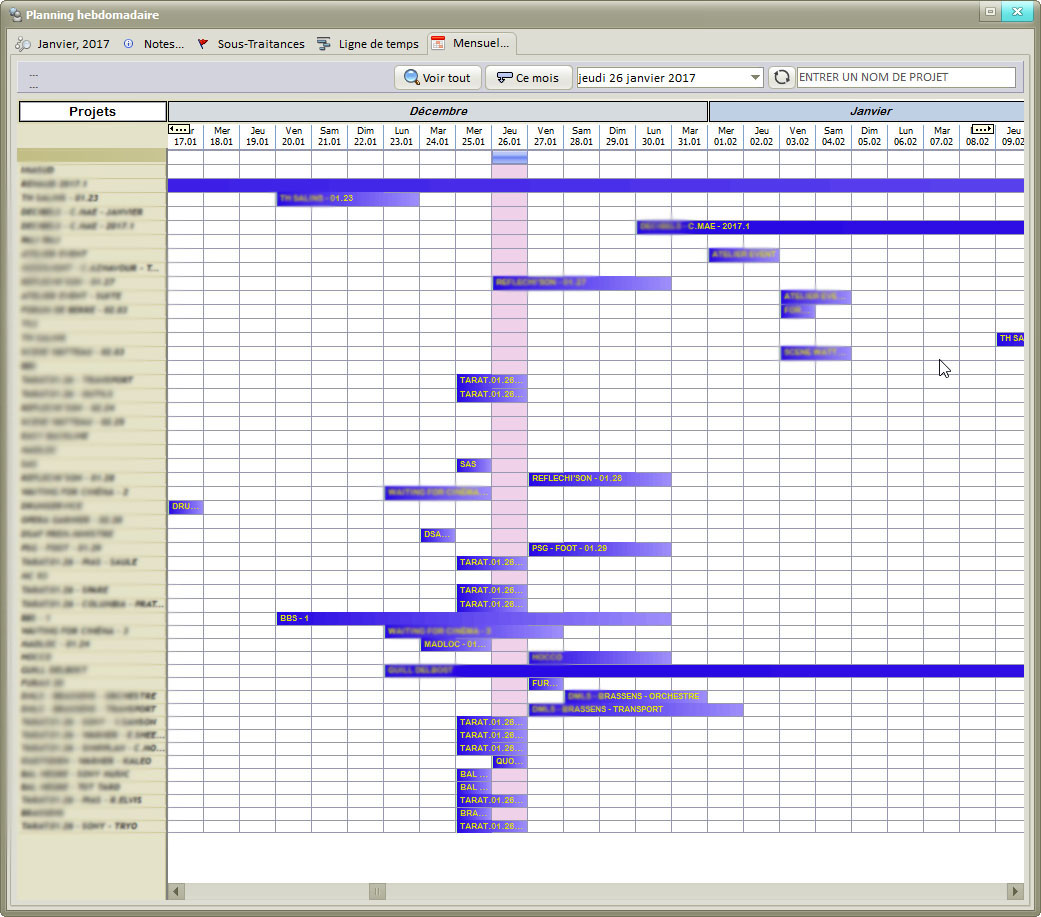Click the calendar icon on Mensuel tab
This screenshot has height=917, width=1041.
[438, 44]
